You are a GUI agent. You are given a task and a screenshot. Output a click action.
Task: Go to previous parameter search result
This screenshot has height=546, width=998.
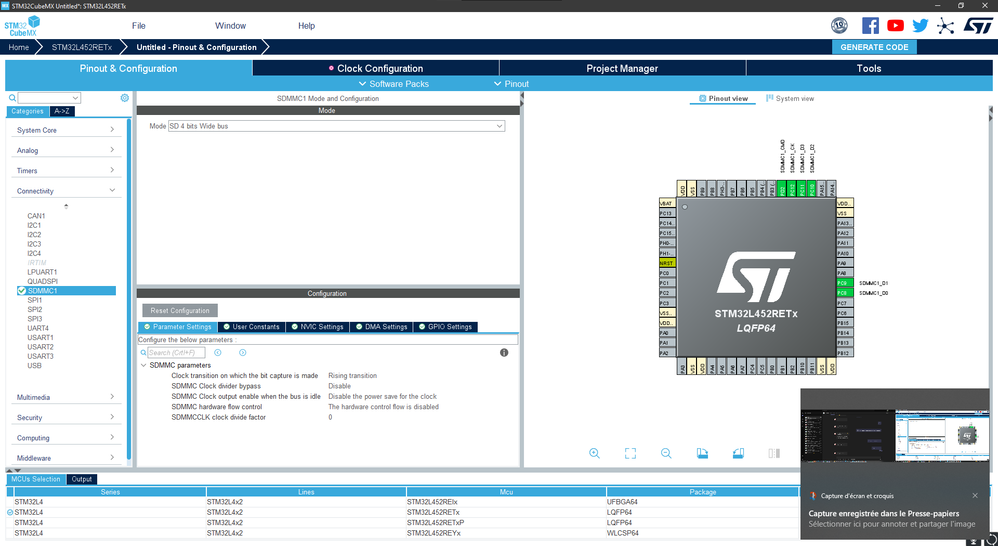coord(218,353)
